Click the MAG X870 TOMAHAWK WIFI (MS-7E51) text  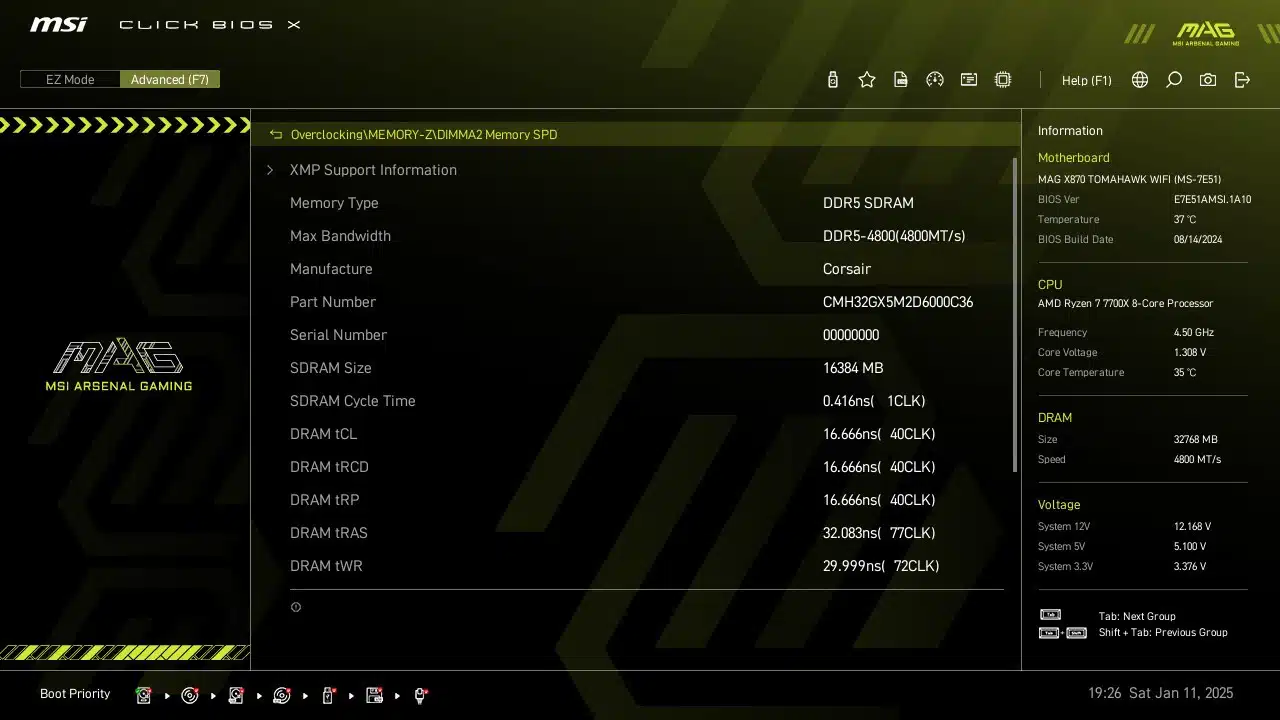coord(1129,180)
